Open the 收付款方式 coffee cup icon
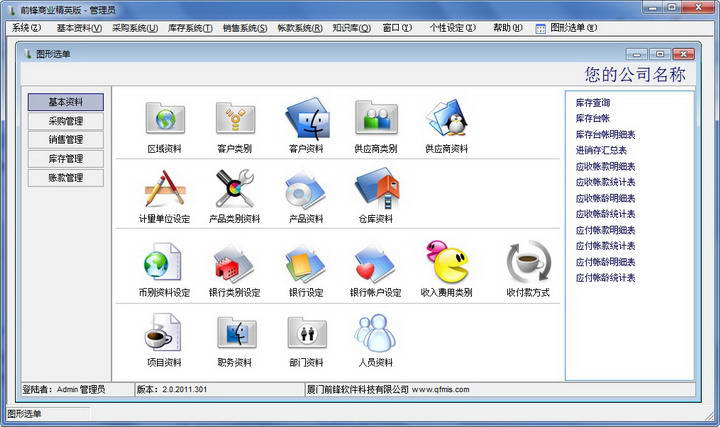Viewport: 720px width, 427px height. 529,261
